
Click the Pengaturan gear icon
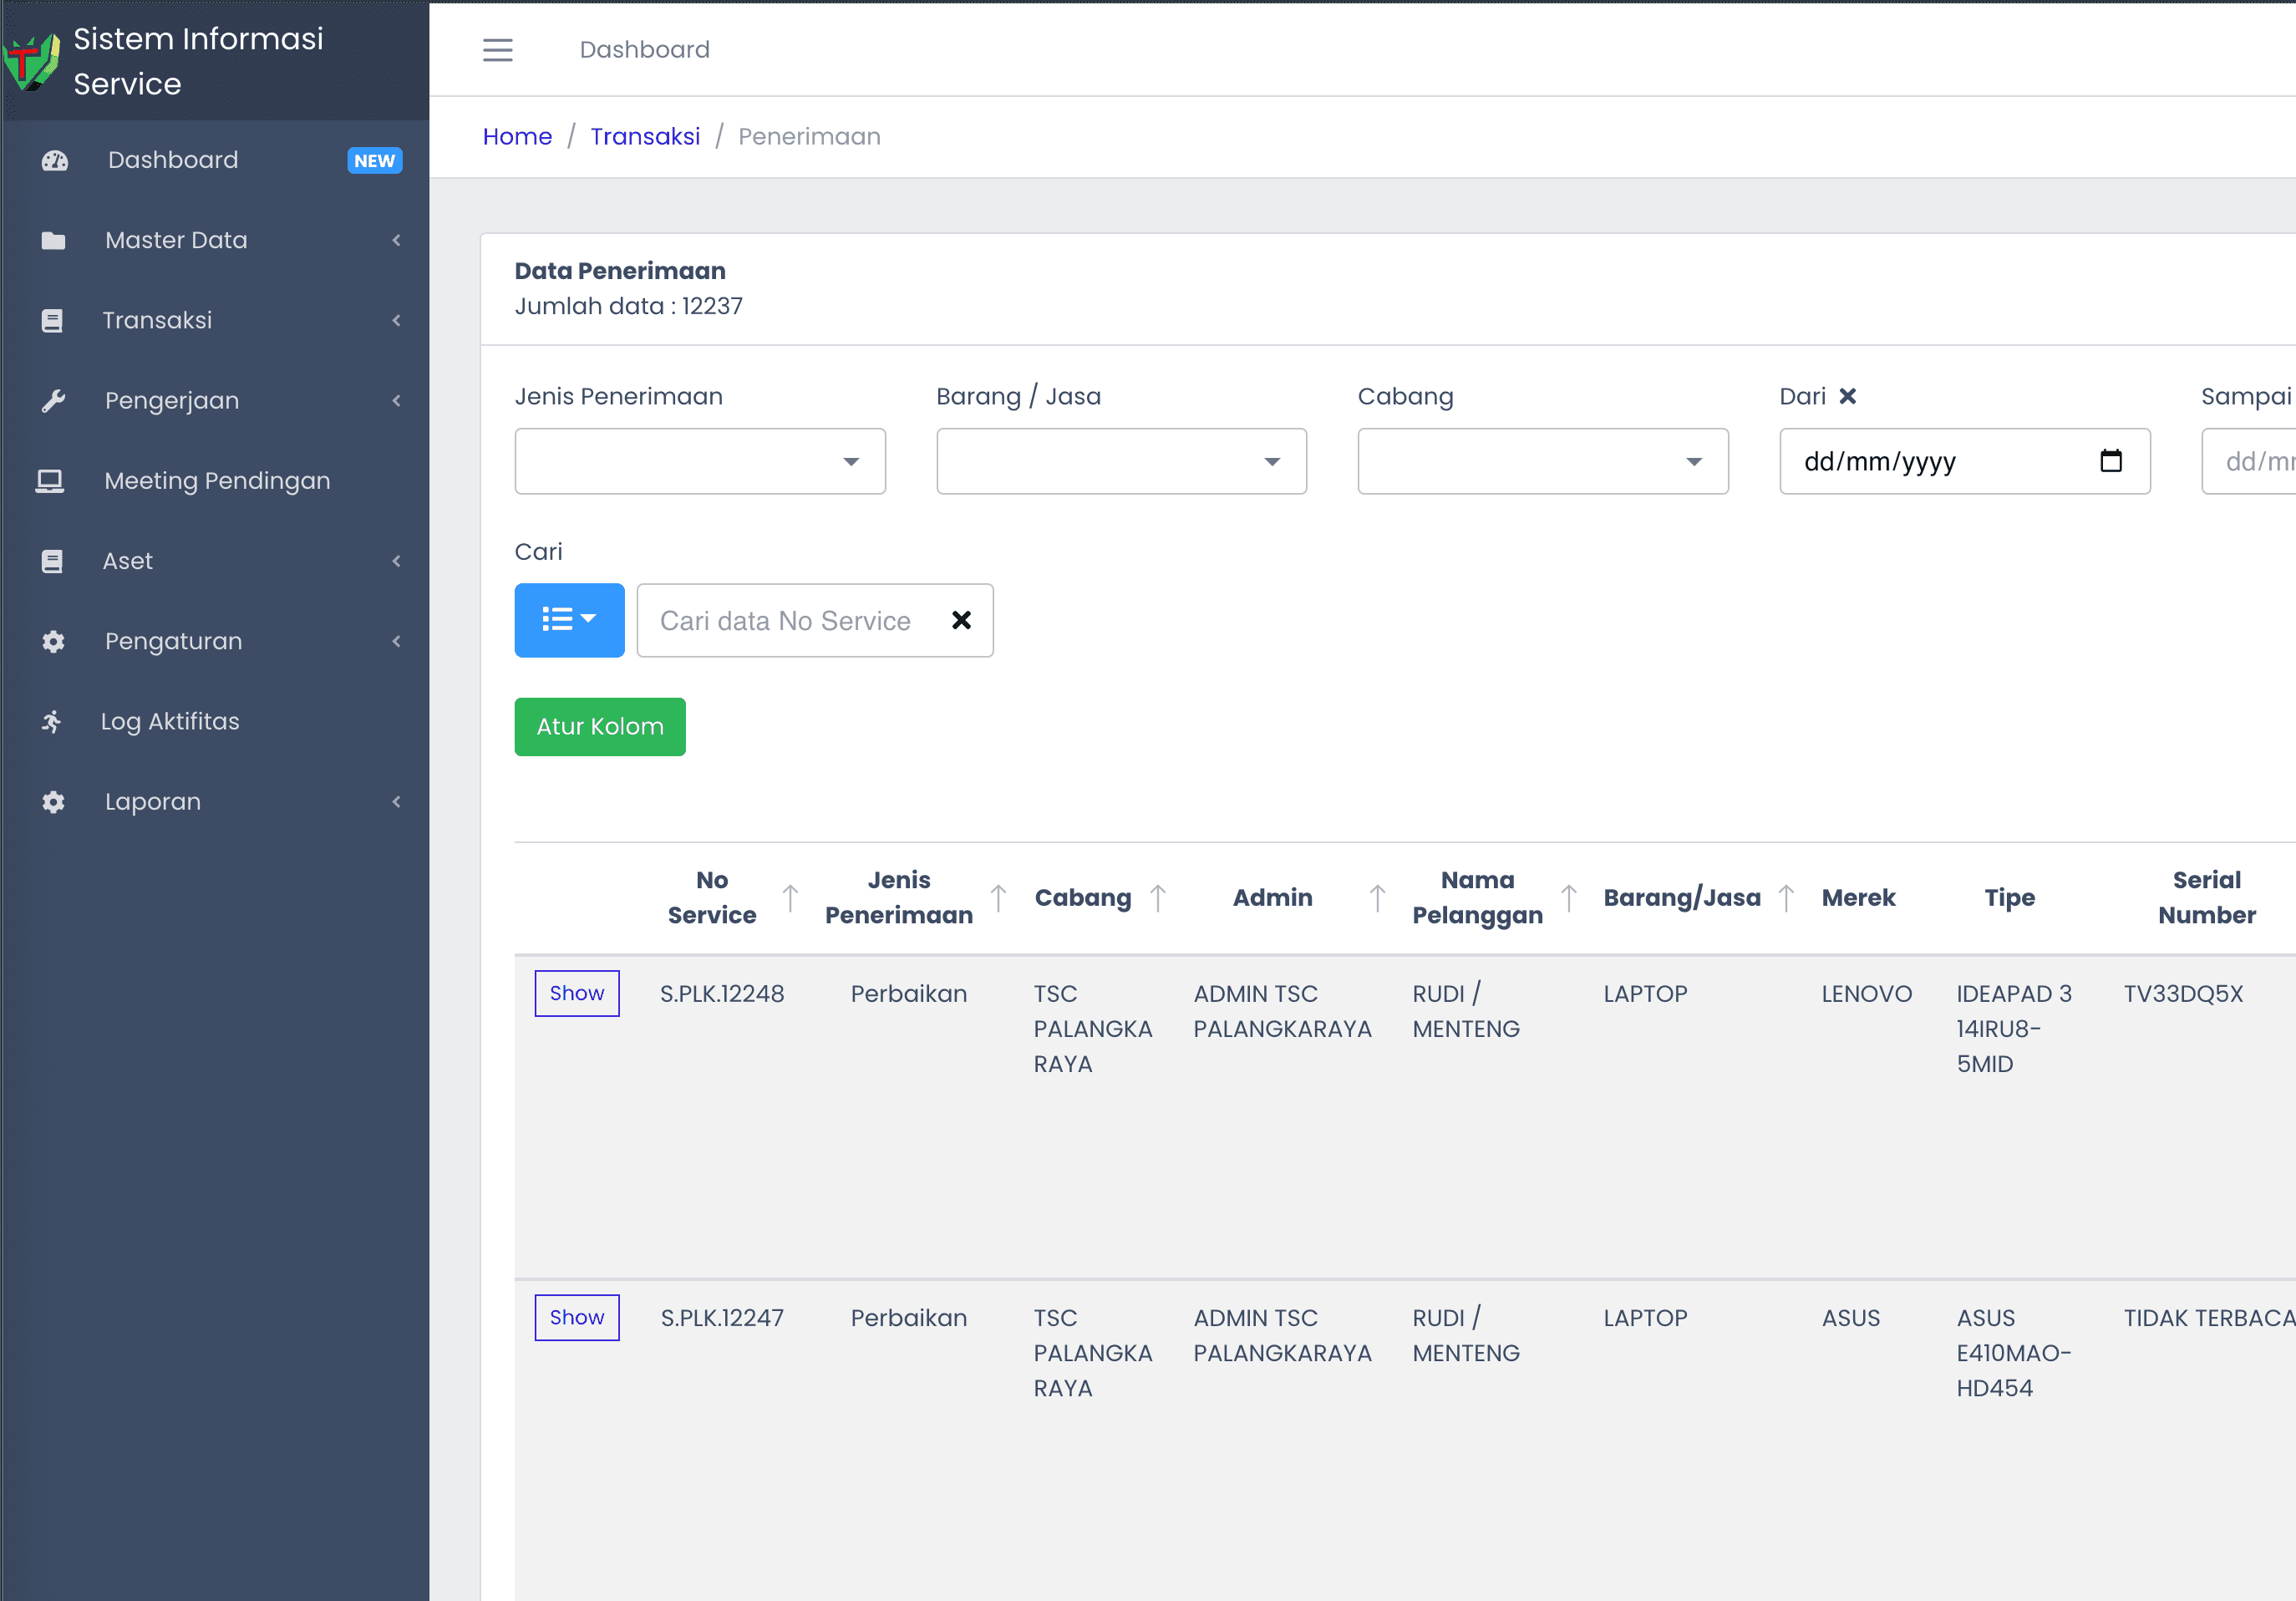[53, 641]
